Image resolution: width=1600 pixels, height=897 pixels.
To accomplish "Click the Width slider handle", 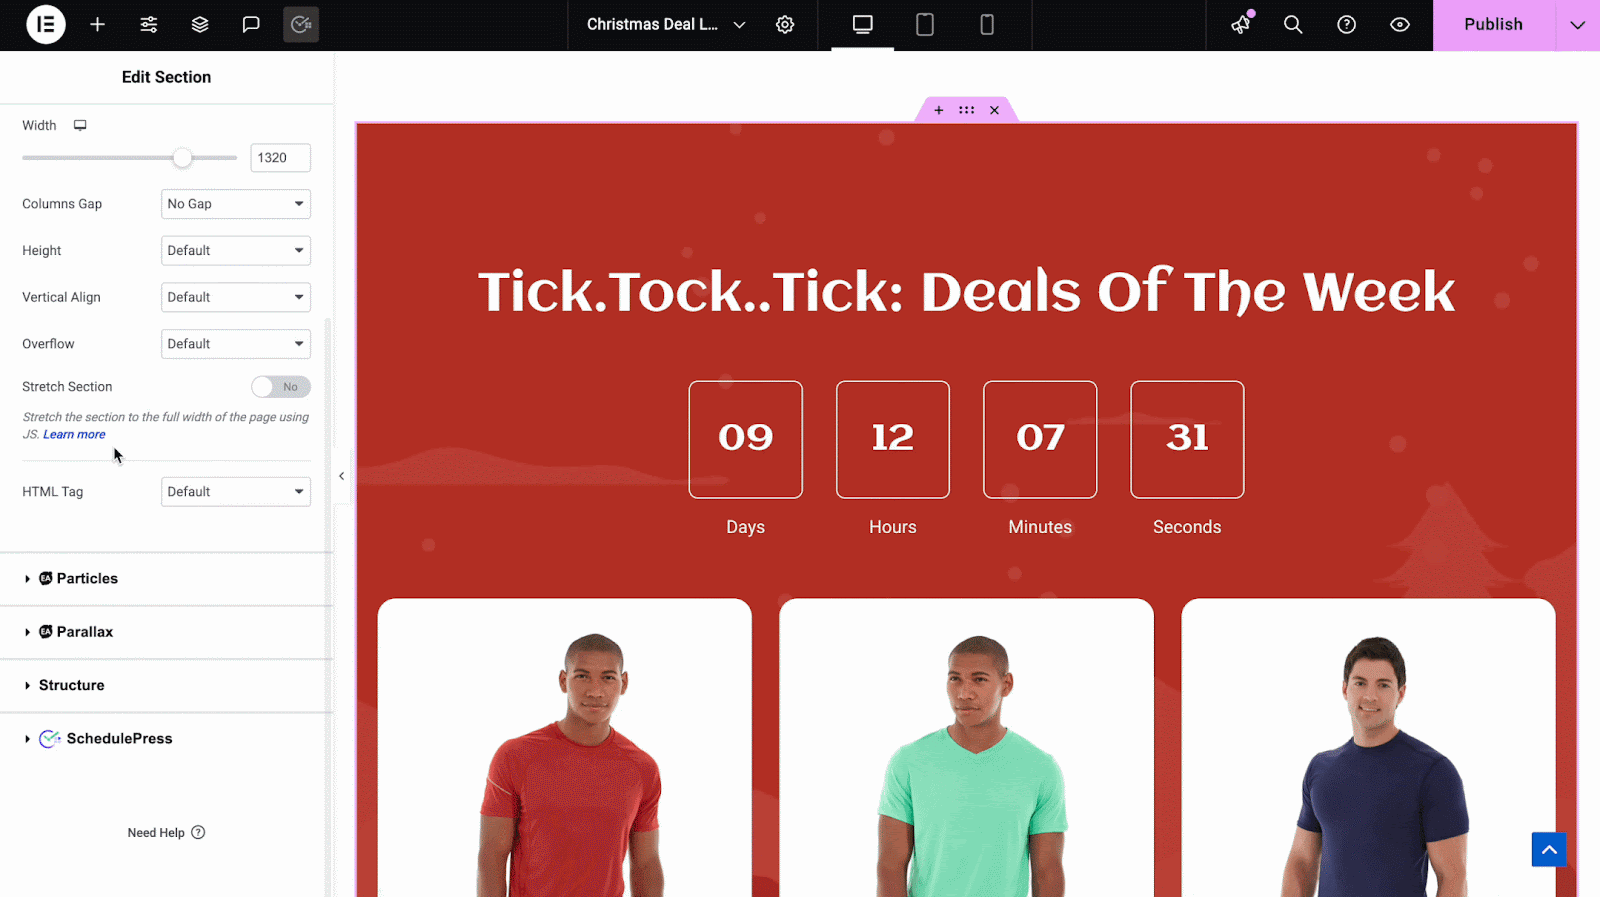I will coord(182,158).
